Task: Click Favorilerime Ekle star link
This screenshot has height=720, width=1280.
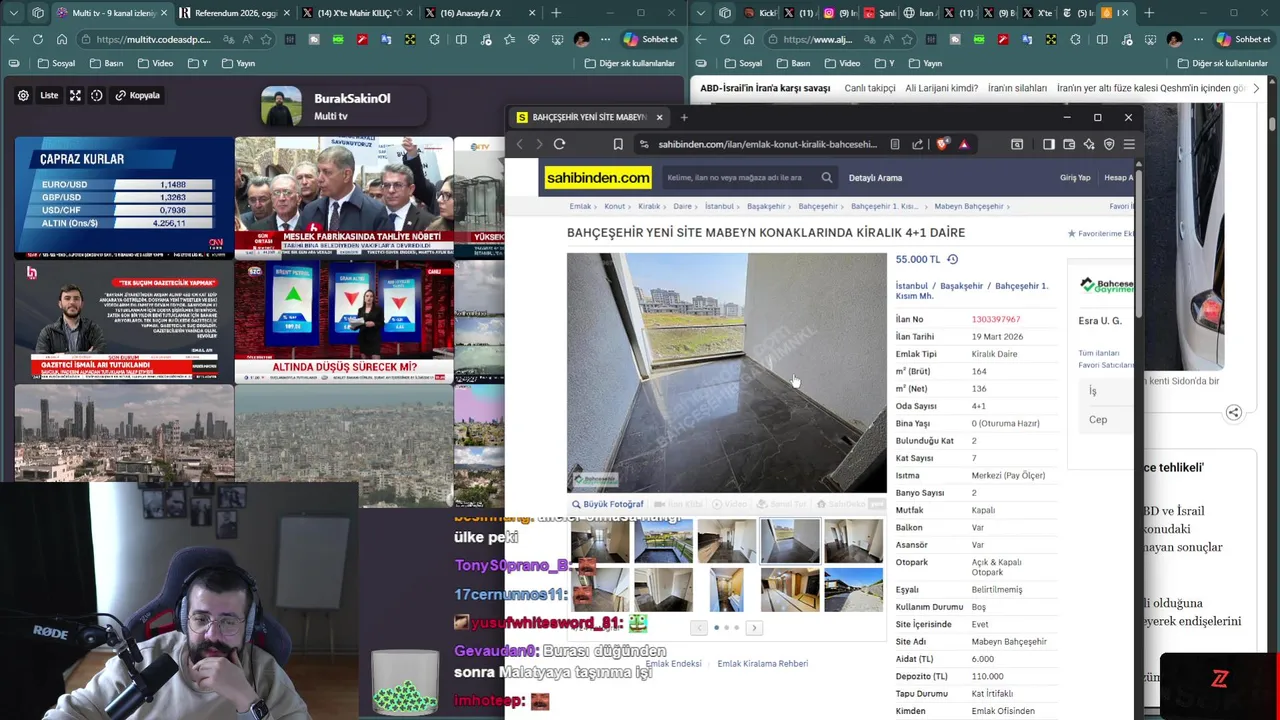Action: (x=1100, y=234)
